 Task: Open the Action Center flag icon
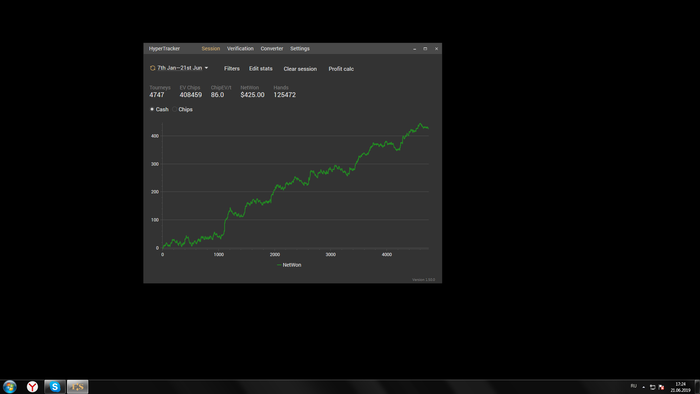tap(661, 387)
